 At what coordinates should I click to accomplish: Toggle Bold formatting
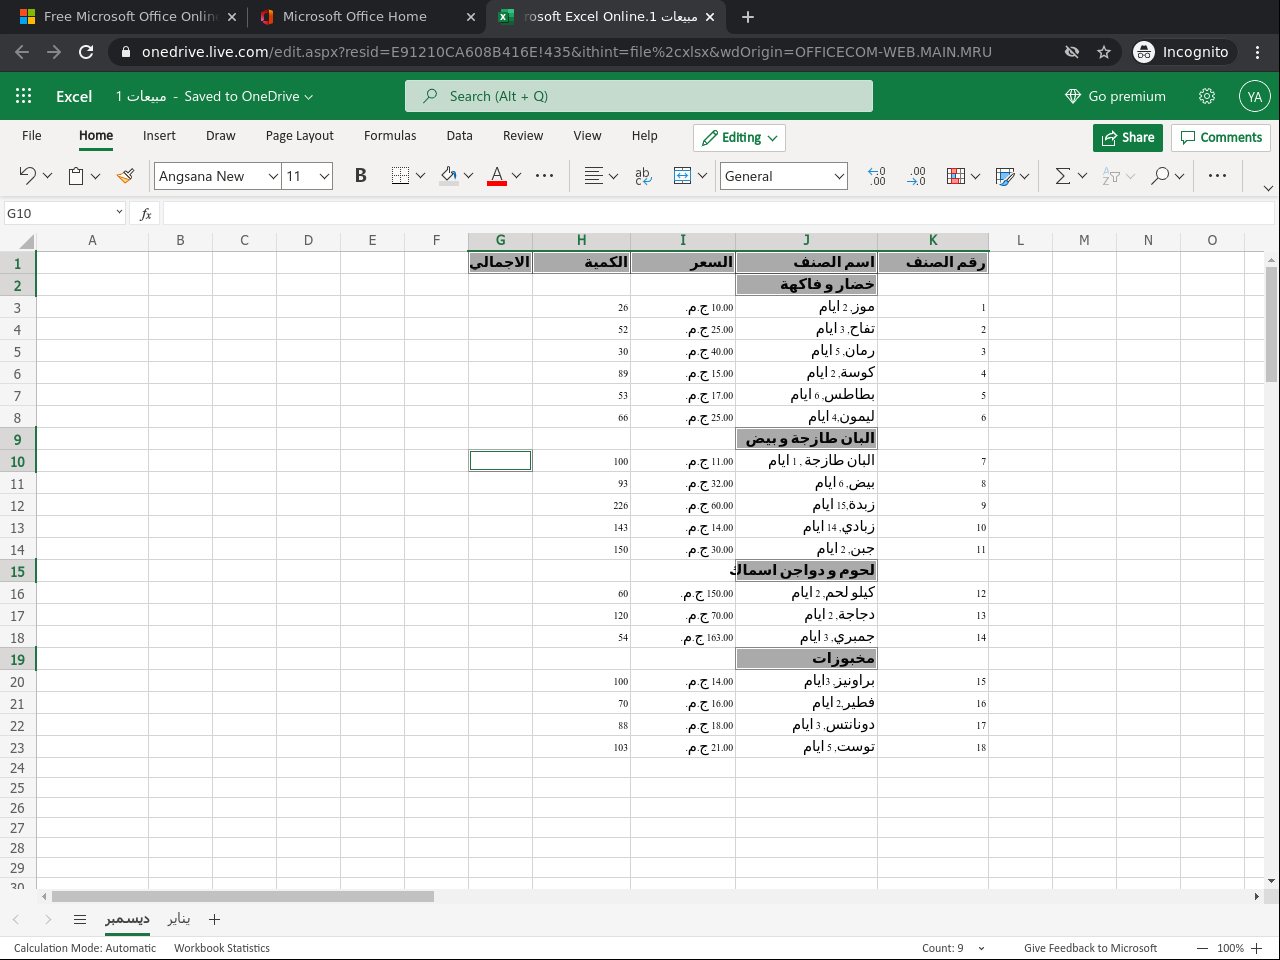coord(361,176)
